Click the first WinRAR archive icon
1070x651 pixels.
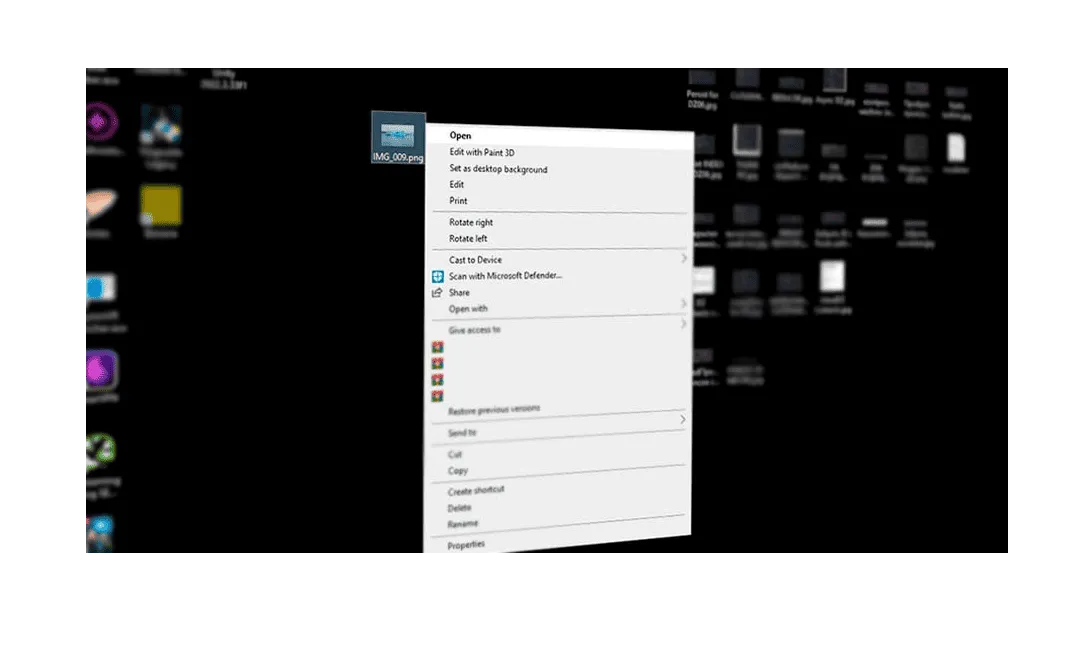[437, 347]
